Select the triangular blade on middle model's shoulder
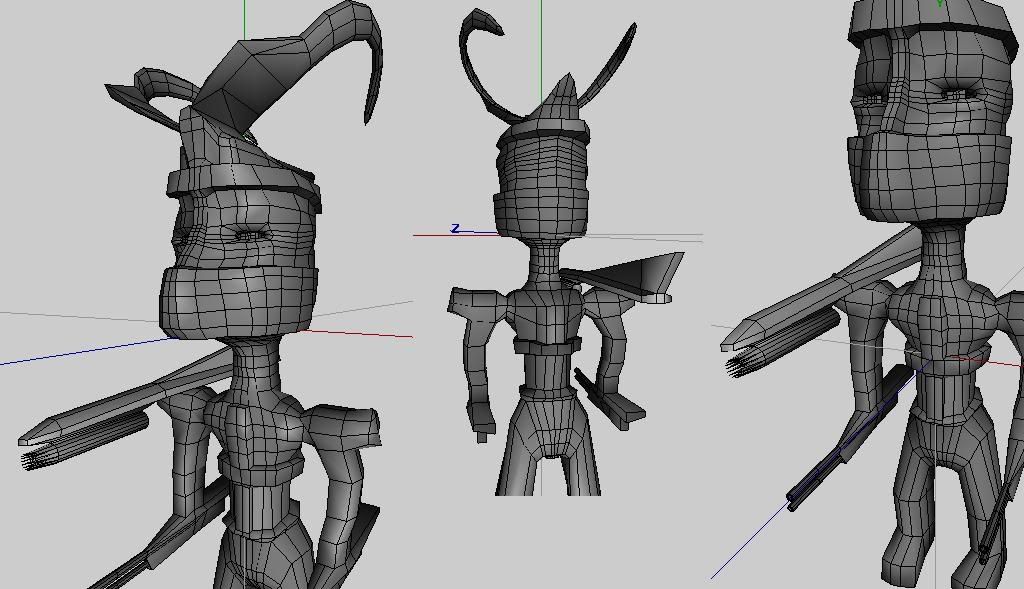This screenshot has height=589, width=1024. click(640, 275)
